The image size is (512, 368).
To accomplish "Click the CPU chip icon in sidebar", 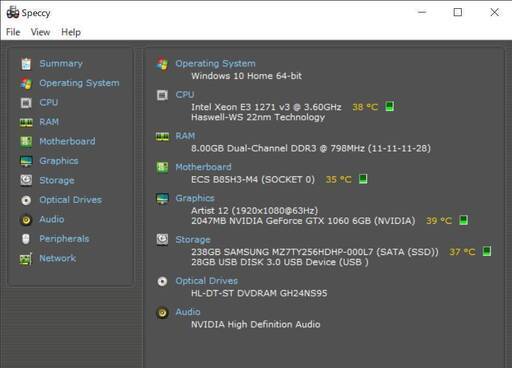I will 26,103.
